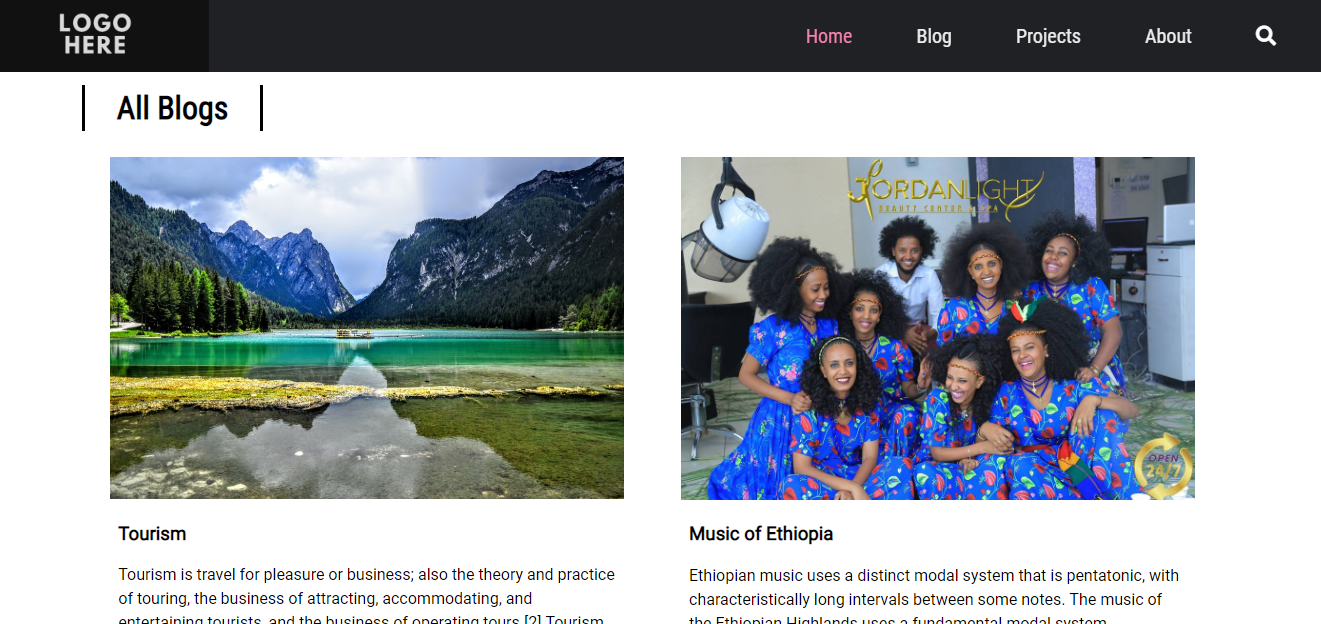Open the Blog nav item
Image resolution: width=1321 pixels, height=624 pixels.
[934, 36]
